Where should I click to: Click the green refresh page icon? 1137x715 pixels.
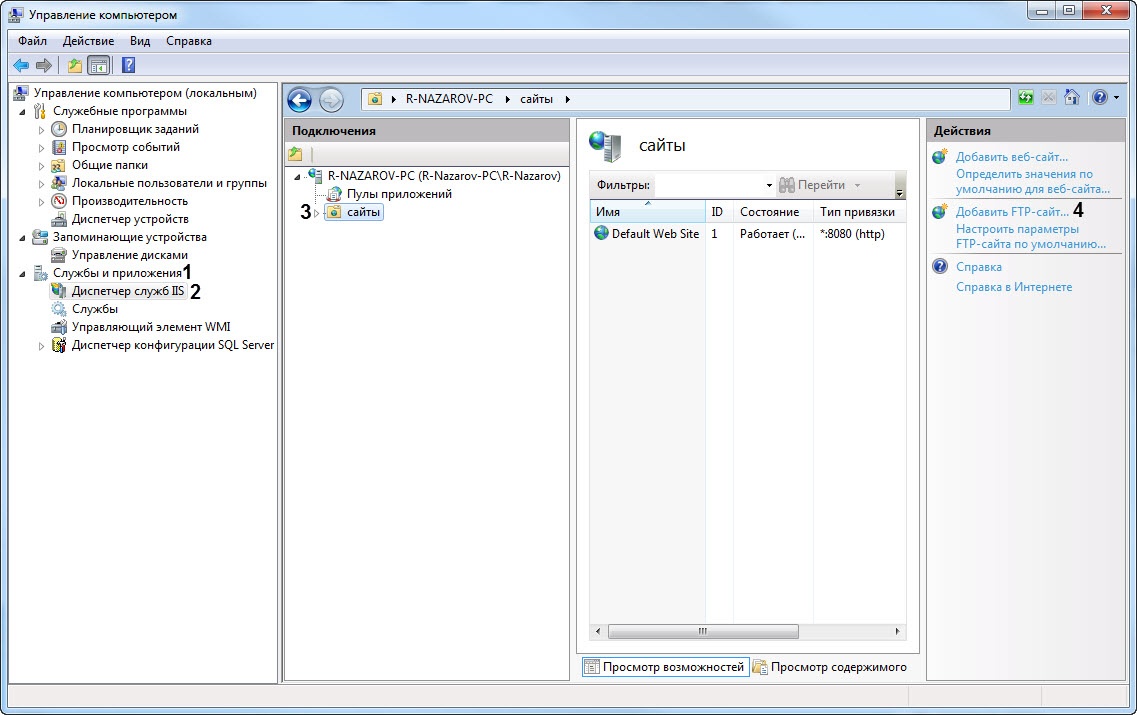click(x=1025, y=97)
